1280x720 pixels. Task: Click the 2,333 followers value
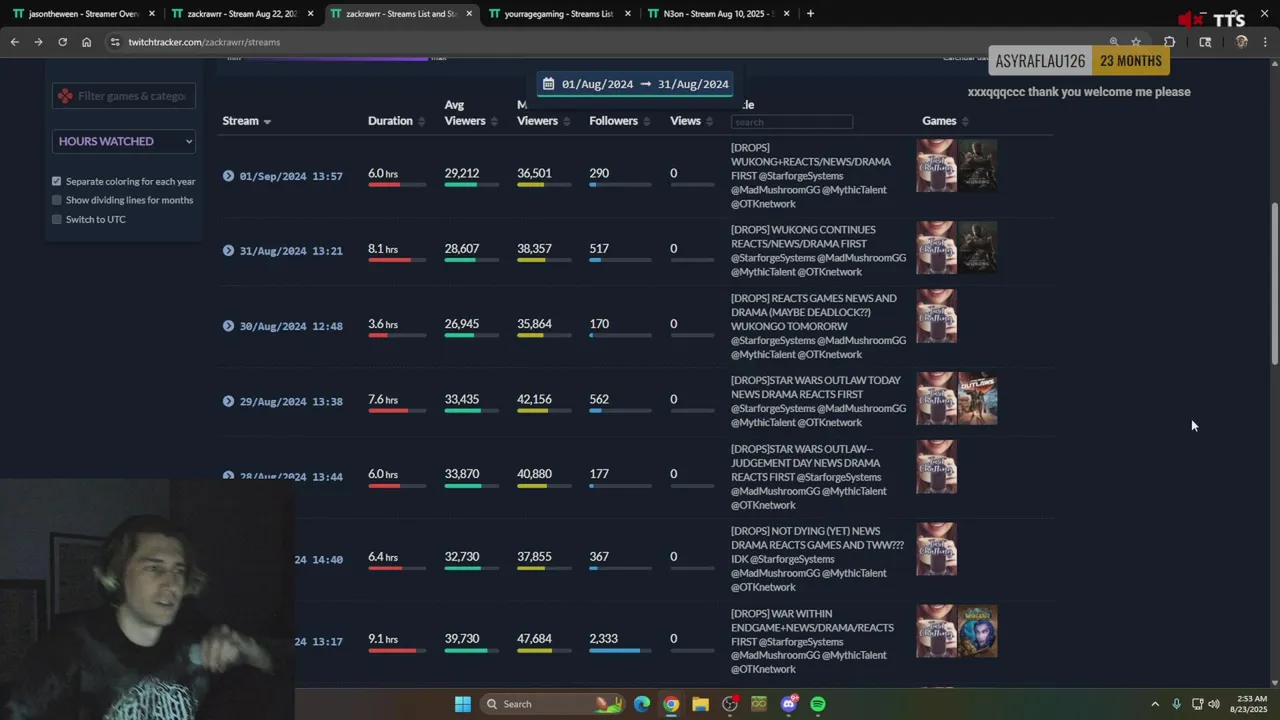(604, 638)
